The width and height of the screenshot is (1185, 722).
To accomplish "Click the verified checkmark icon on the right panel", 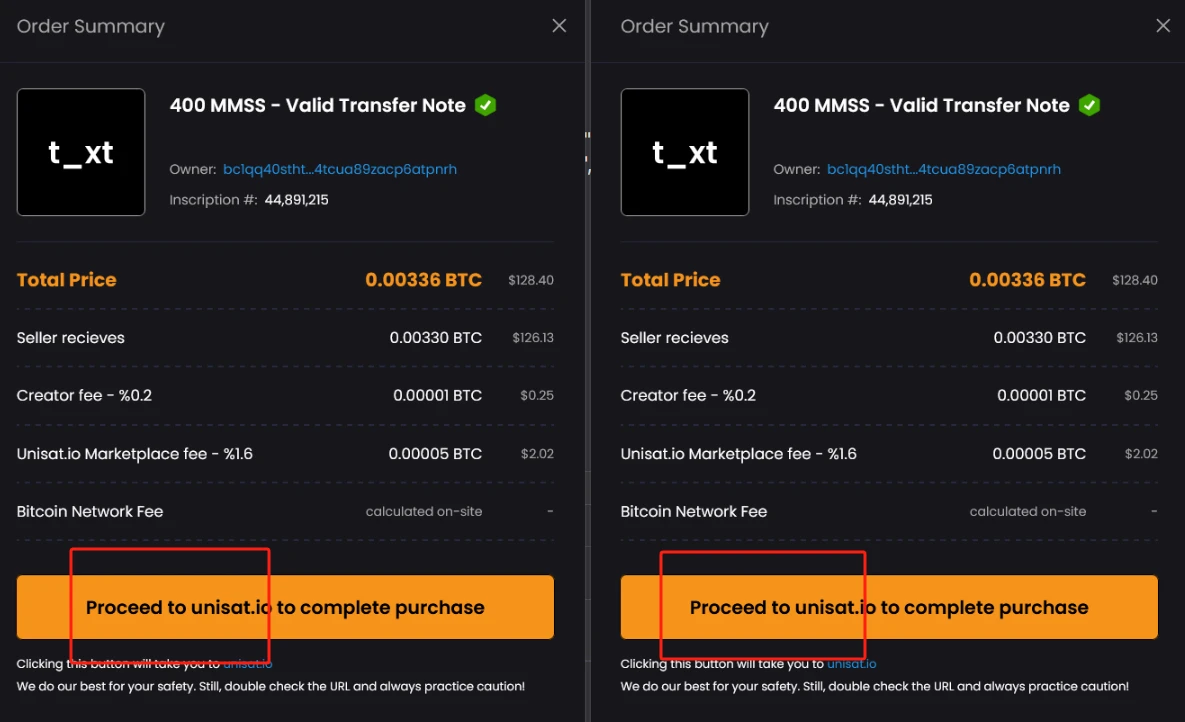I will click(1089, 104).
